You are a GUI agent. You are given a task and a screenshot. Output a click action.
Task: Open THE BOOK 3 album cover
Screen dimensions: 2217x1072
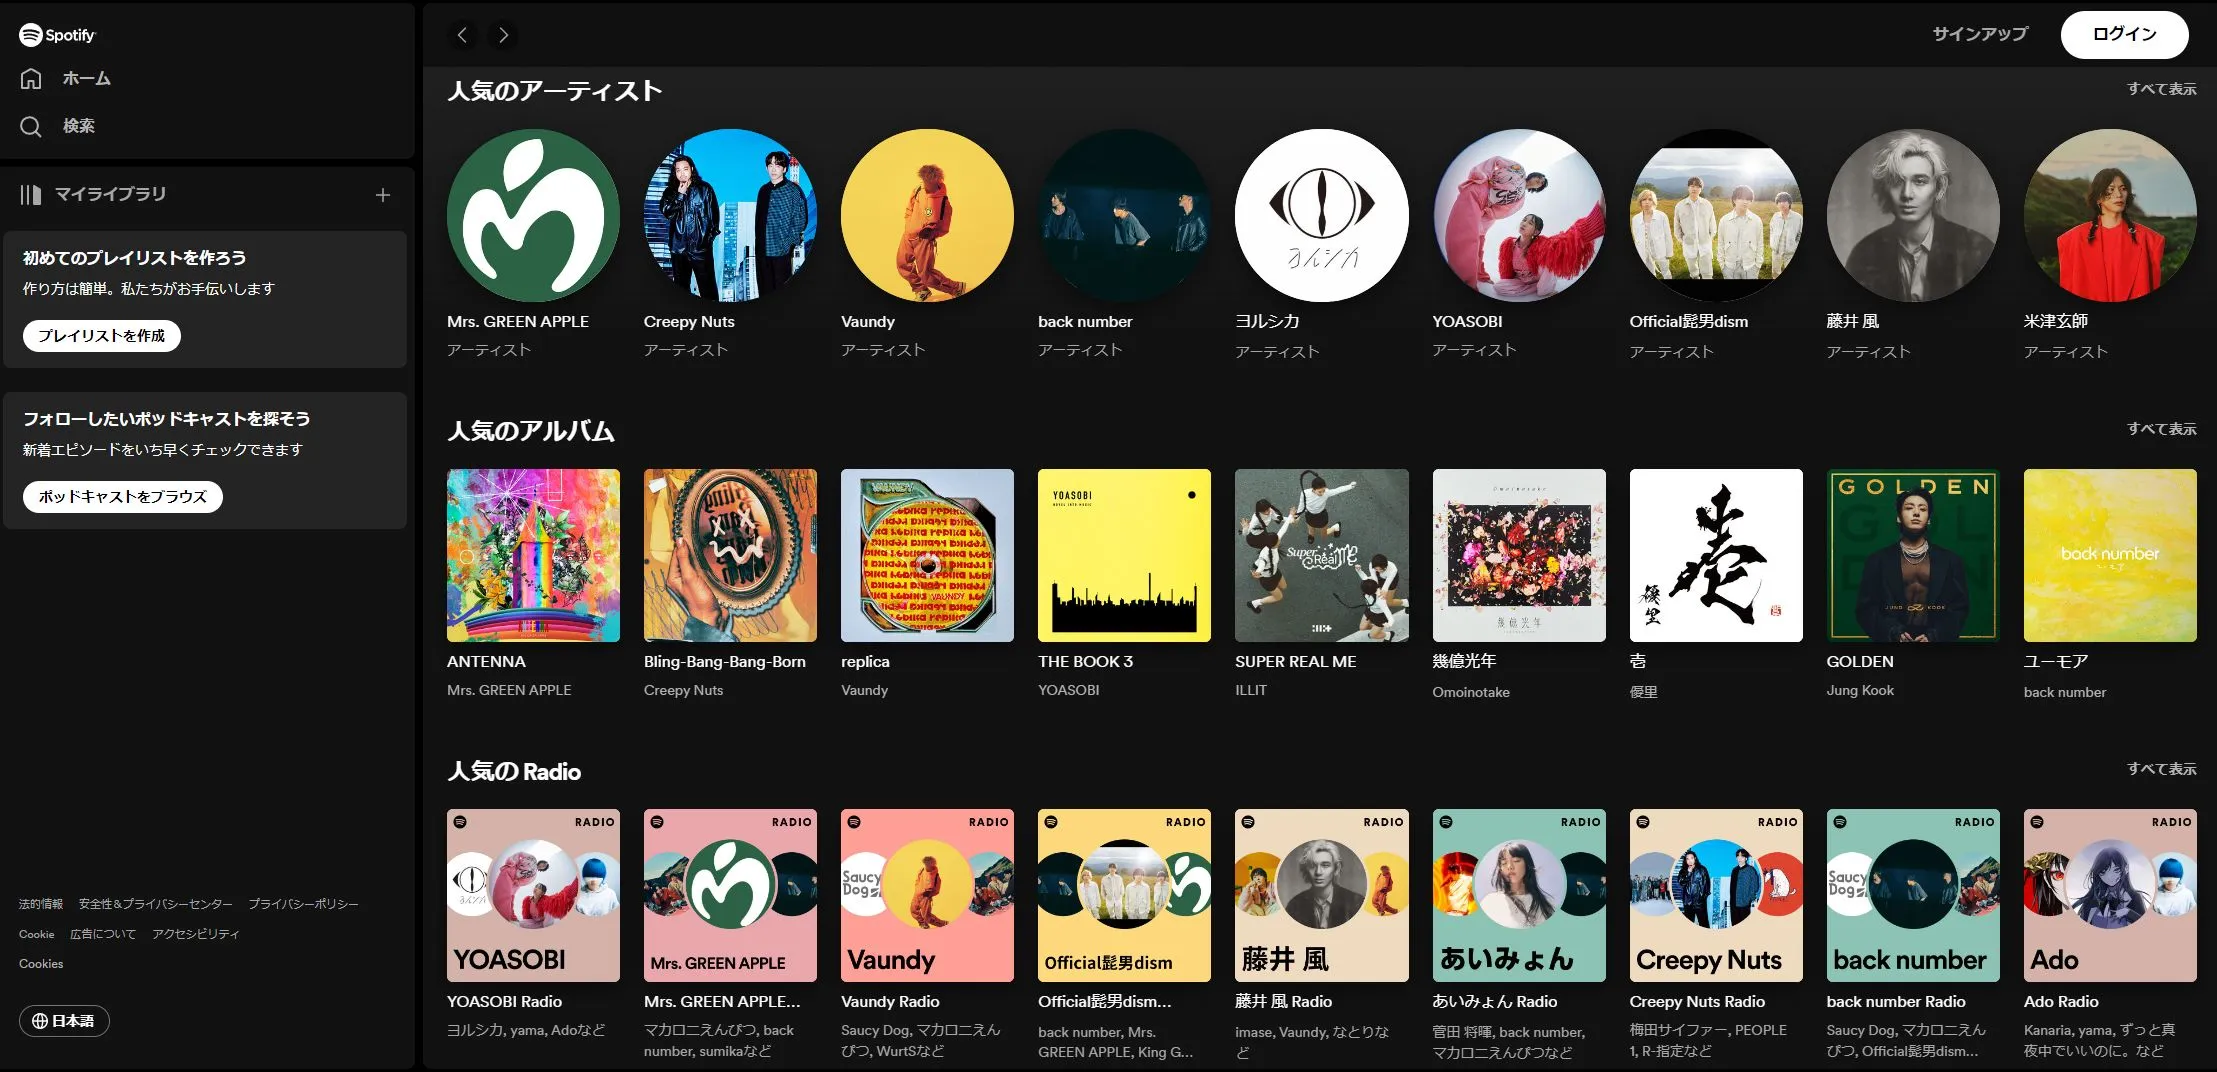point(1124,555)
